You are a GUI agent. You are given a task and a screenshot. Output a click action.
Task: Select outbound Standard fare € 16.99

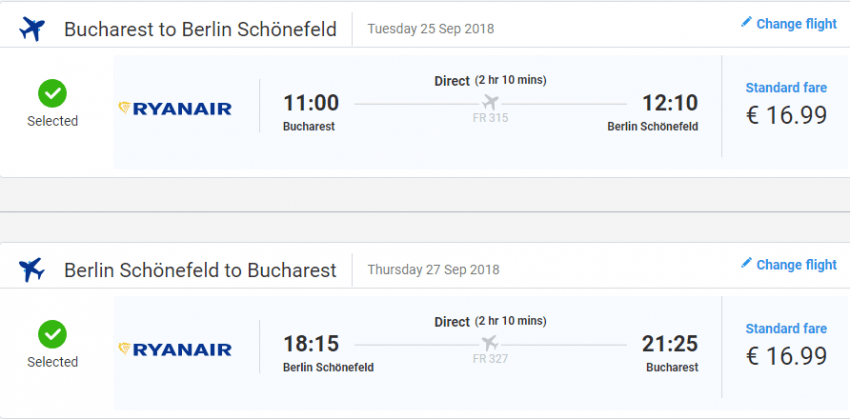point(786,115)
